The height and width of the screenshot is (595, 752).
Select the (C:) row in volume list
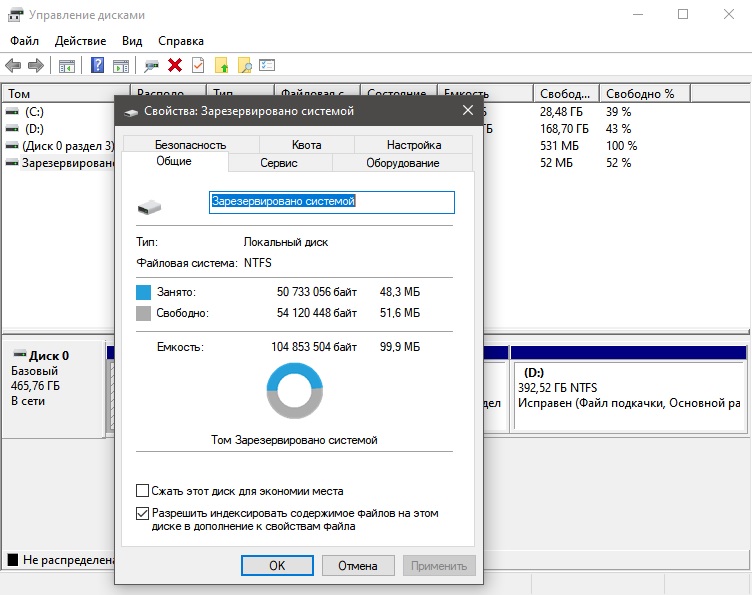click(60, 112)
